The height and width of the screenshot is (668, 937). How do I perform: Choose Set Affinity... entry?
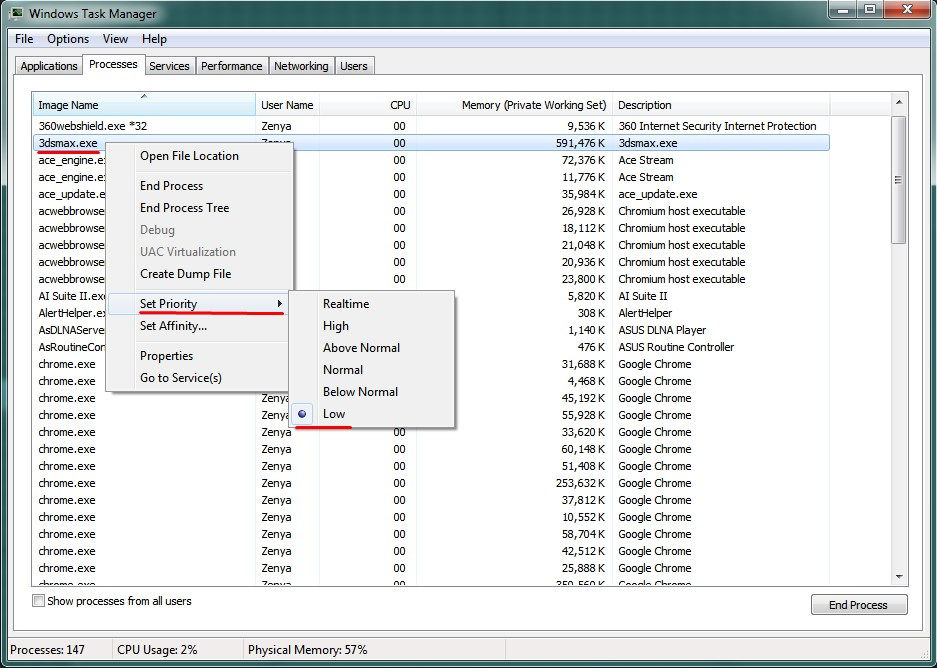[173, 326]
